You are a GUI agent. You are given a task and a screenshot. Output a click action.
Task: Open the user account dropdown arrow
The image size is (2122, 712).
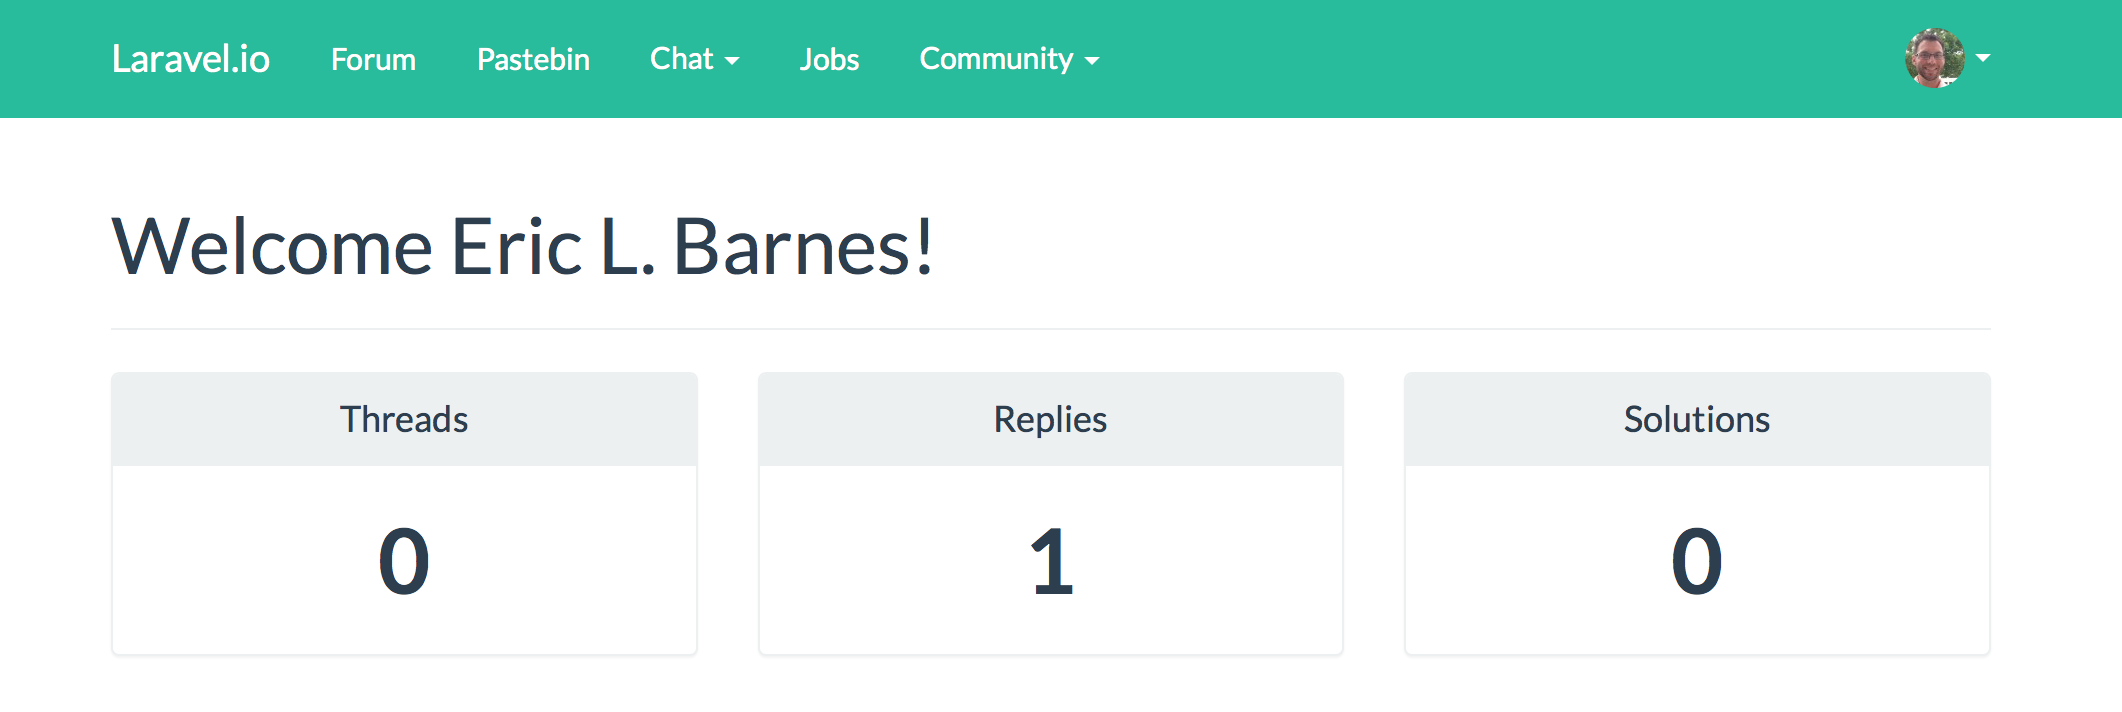click(1983, 58)
